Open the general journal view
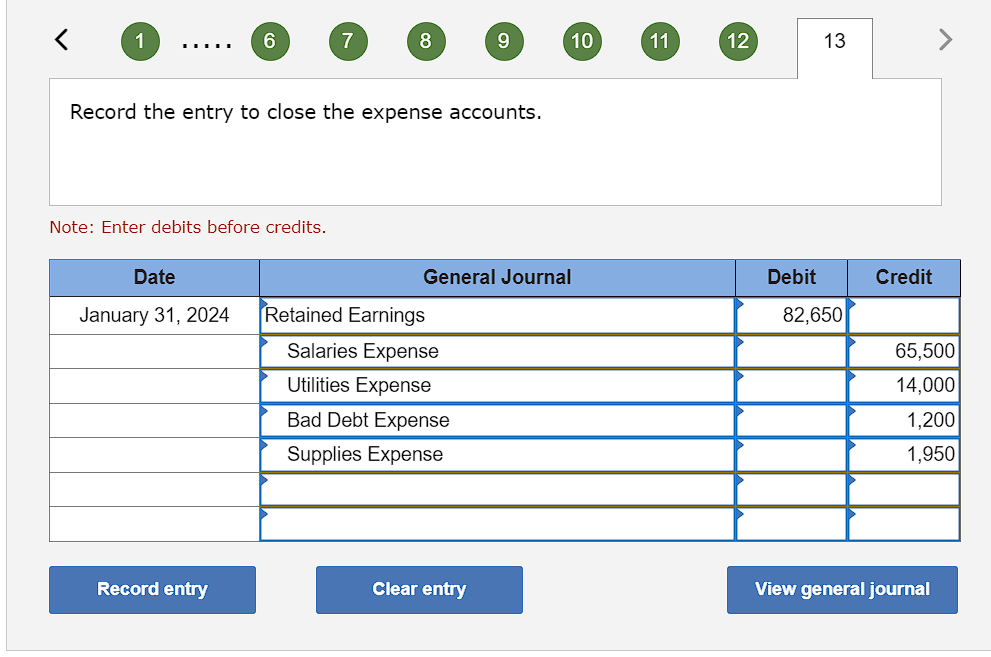 pyautogui.click(x=842, y=590)
